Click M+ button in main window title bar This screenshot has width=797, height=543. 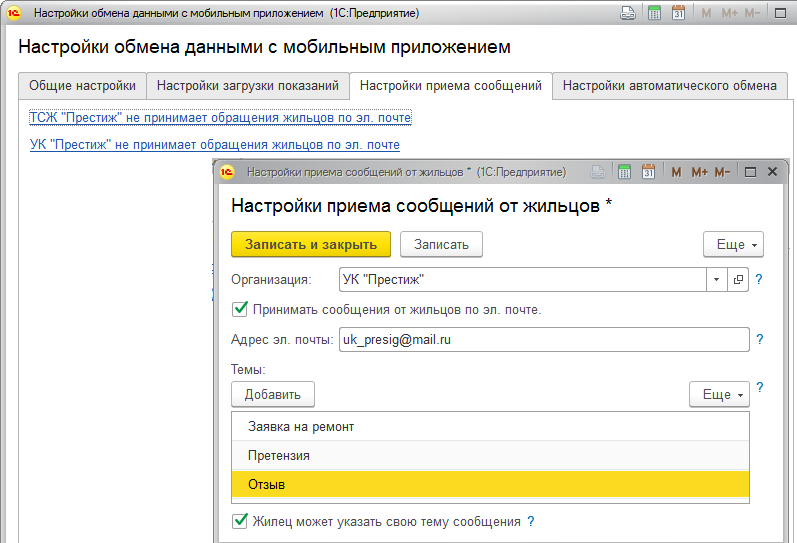[x=729, y=13]
